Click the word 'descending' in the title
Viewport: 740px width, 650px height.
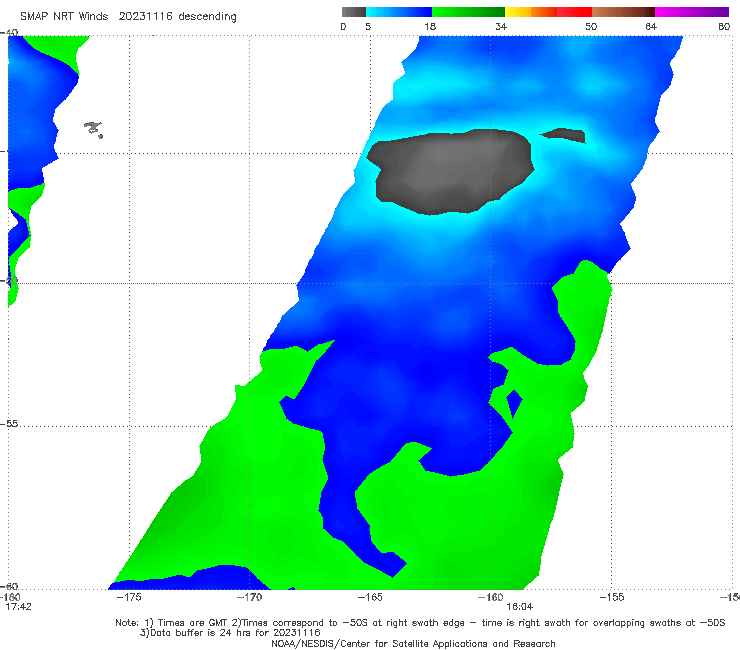tap(208, 17)
